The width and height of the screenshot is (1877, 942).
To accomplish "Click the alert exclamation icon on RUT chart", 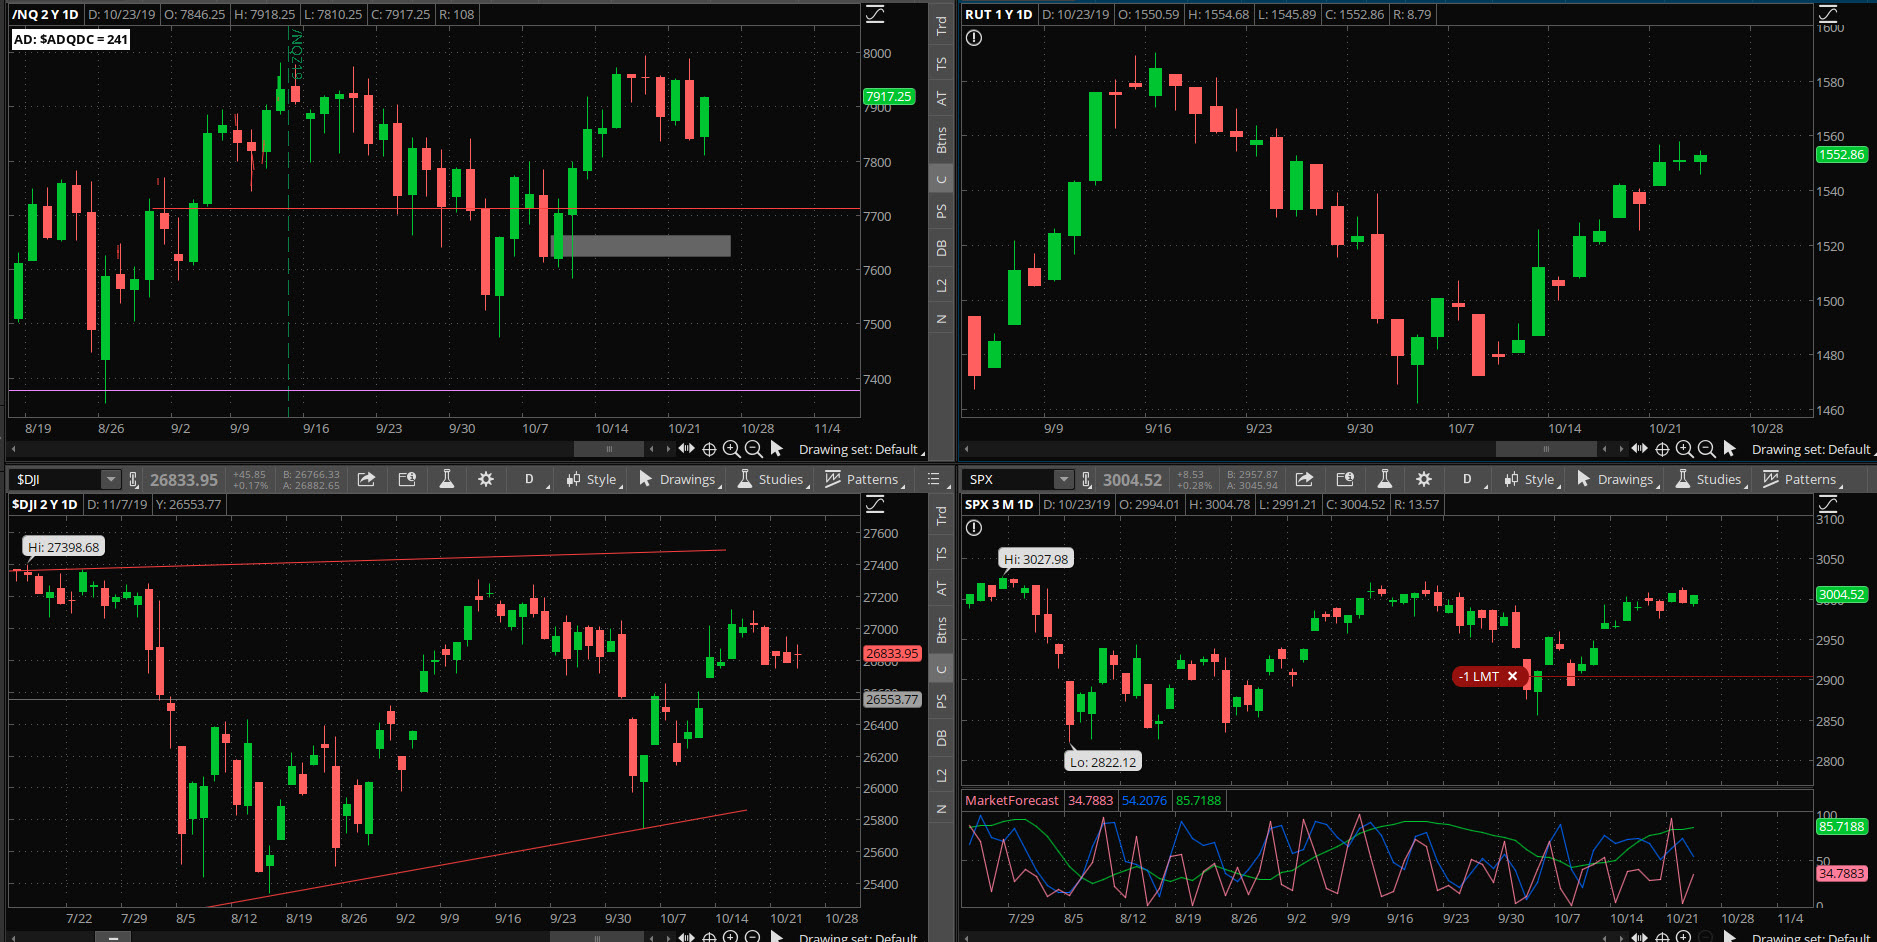I will (974, 38).
